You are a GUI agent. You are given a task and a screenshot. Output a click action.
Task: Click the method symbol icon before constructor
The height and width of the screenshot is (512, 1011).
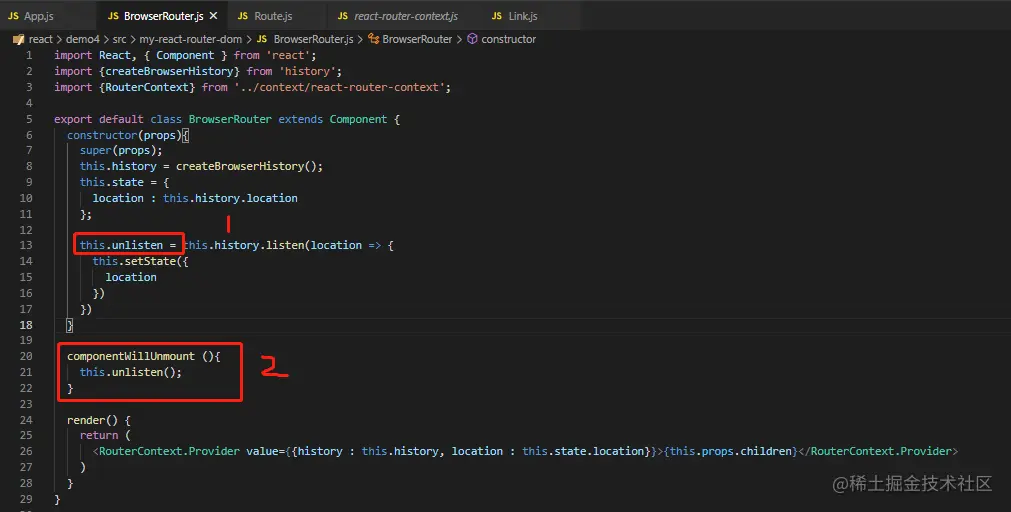click(472, 39)
